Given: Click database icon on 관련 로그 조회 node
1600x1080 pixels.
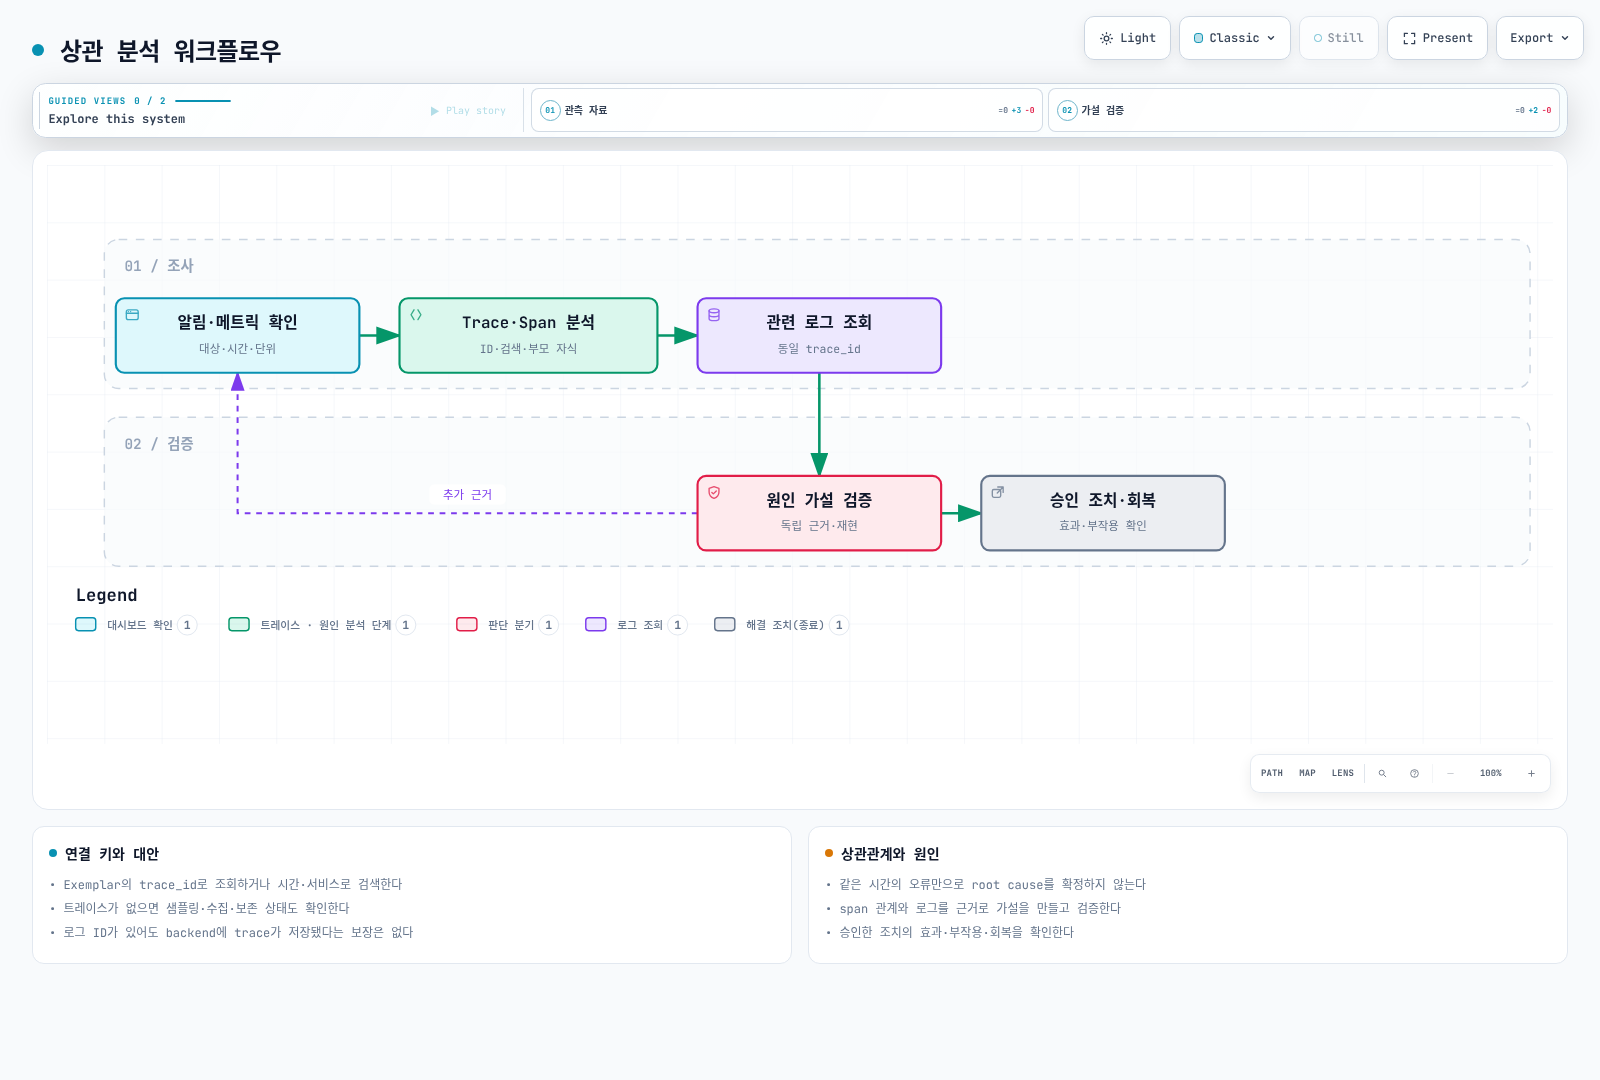Looking at the screenshot, I should coord(714,315).
